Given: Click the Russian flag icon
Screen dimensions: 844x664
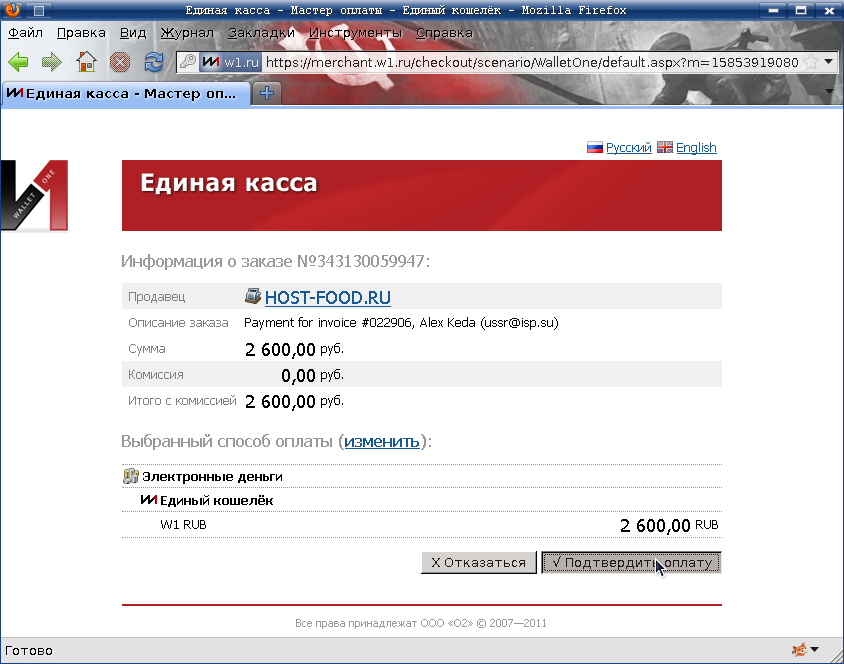Looking at the screenshot, I should [595, 147].
